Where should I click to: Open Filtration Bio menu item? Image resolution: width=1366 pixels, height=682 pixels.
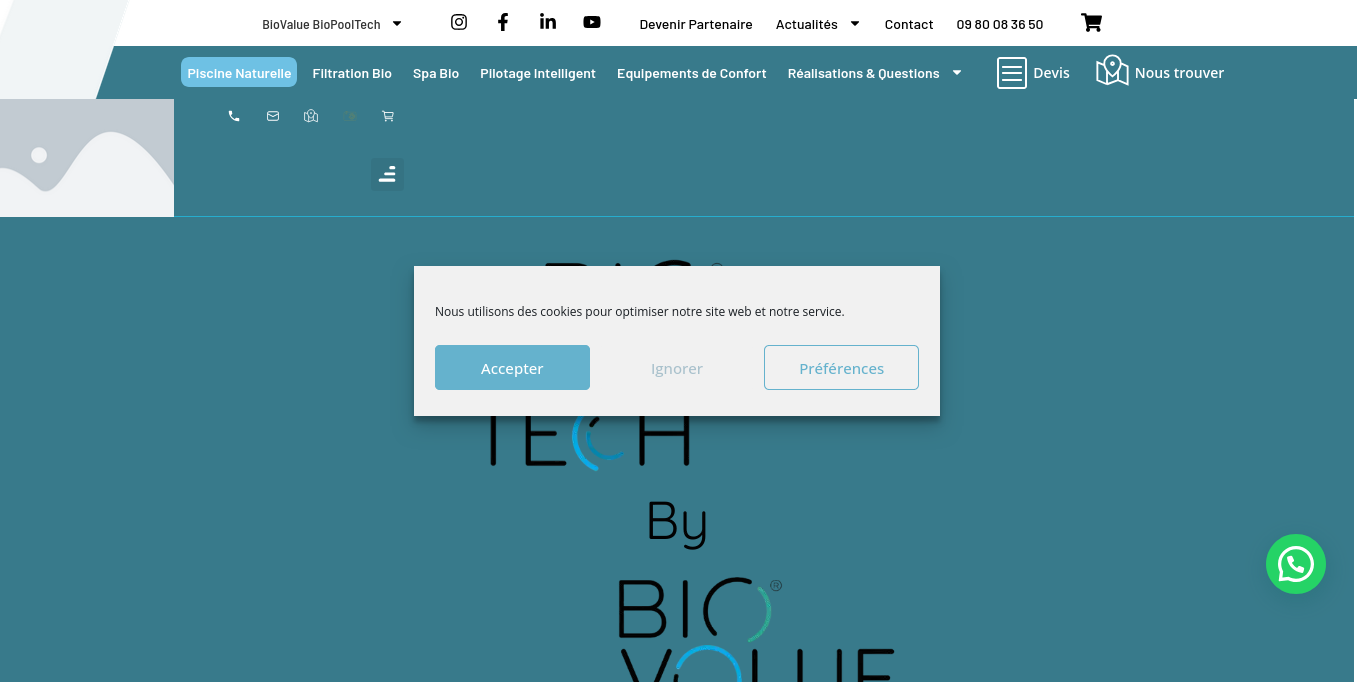[352, 73]
